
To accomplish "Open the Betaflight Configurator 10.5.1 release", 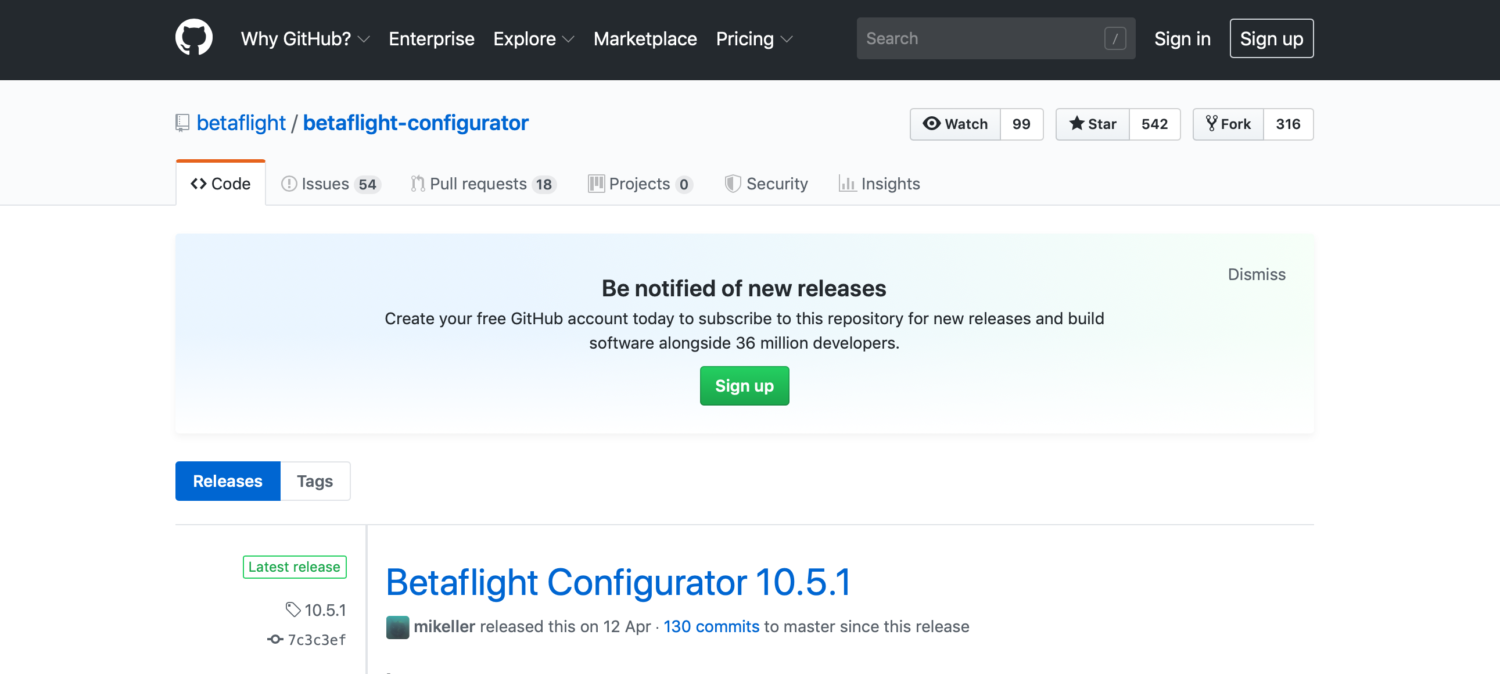I will point(618,582).
